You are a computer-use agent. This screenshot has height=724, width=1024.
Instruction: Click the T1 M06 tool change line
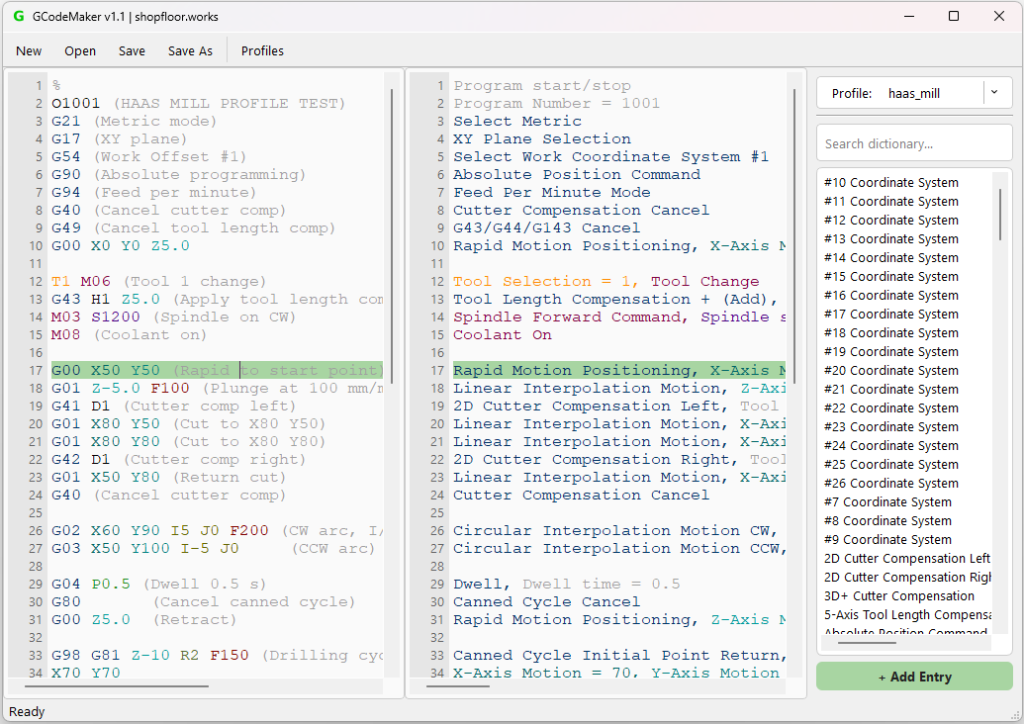[x=159, y=281]
